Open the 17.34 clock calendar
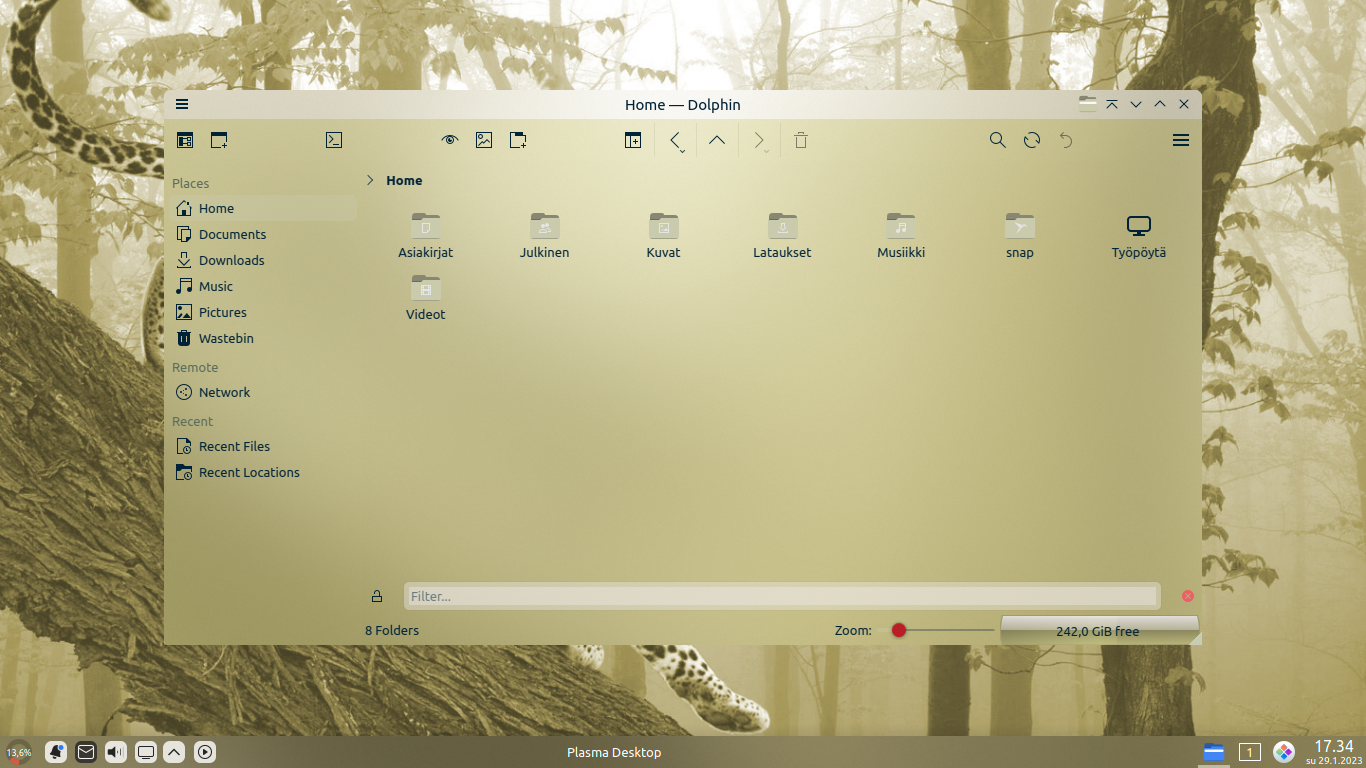Viewport: 1366px width, 768px height. coord(1333,752)
